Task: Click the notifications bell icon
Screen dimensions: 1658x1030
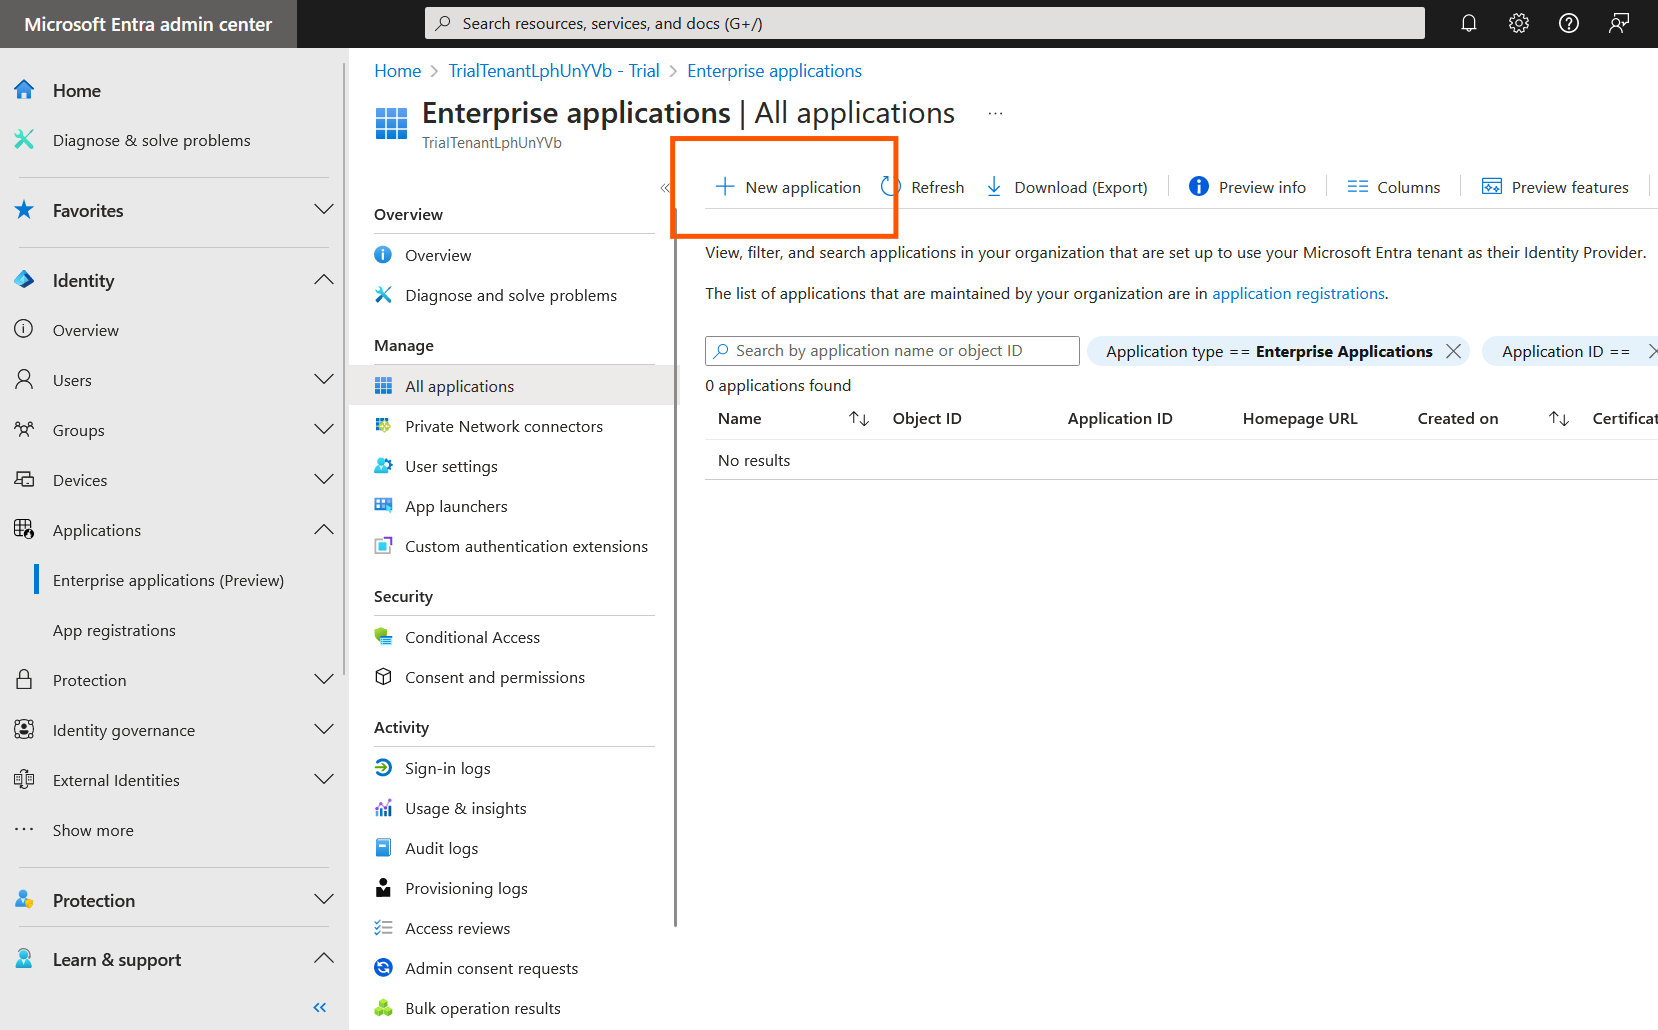Action: pos(1468,23)
